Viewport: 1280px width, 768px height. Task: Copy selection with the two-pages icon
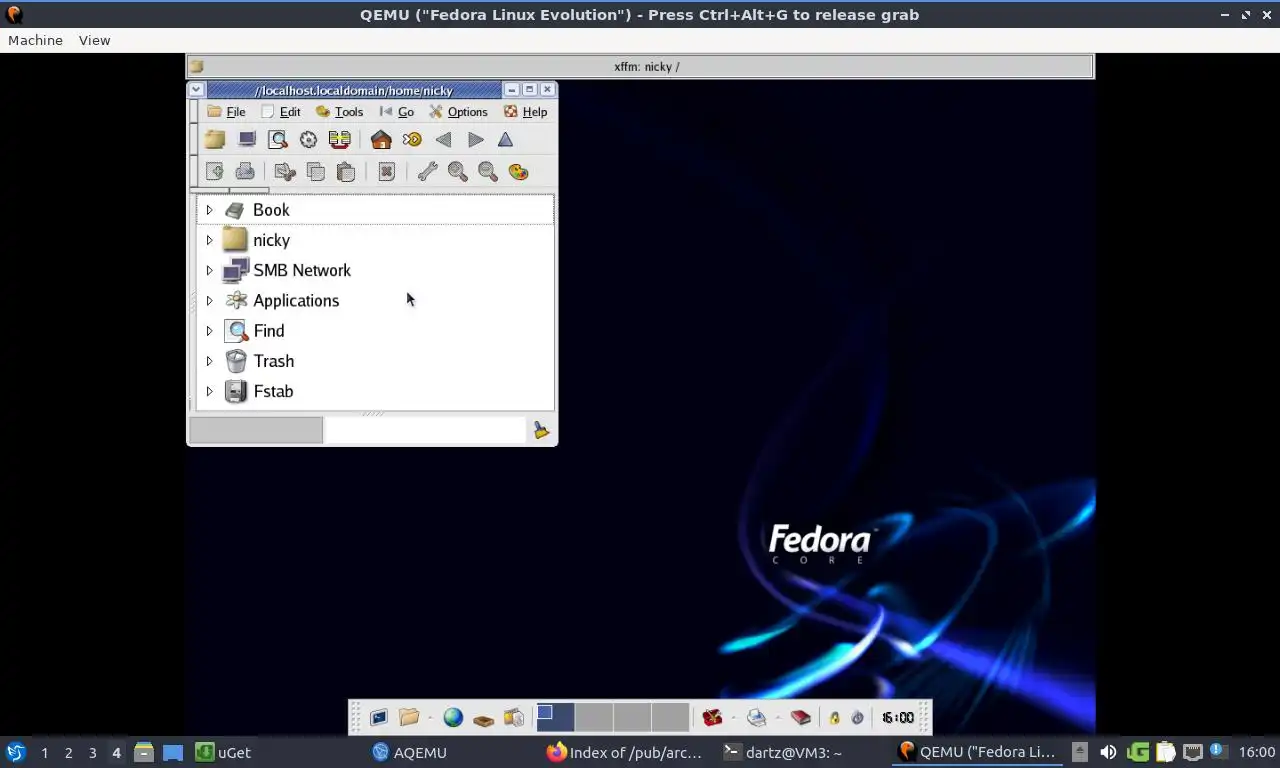315,172
